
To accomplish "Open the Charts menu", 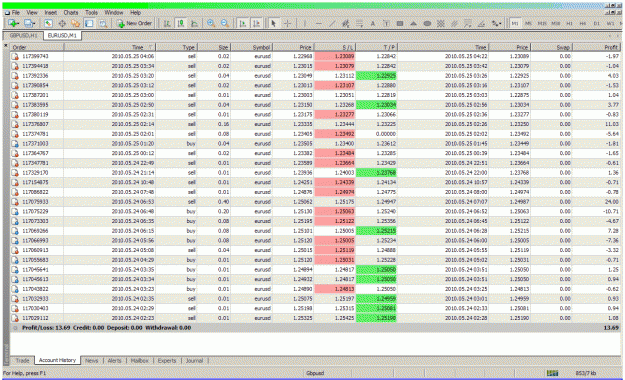I will [71, 13].
